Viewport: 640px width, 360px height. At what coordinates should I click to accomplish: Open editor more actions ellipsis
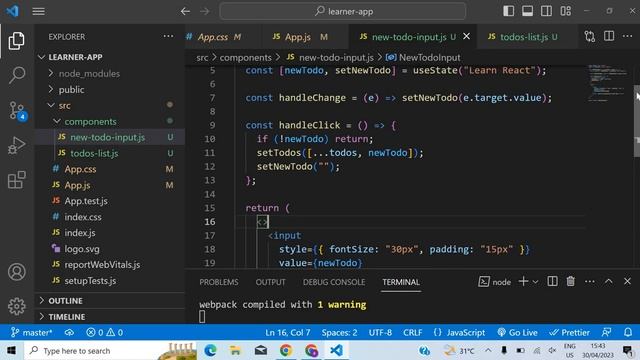tap(628, 36)
